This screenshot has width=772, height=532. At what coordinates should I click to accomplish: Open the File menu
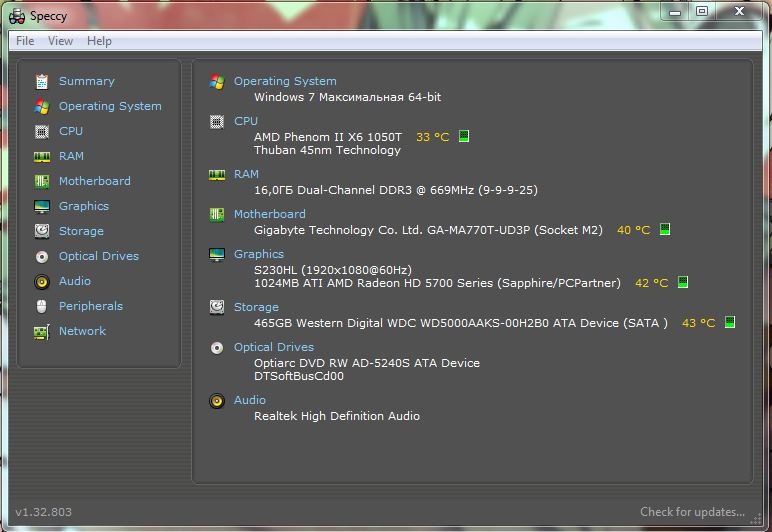[25, 41]
